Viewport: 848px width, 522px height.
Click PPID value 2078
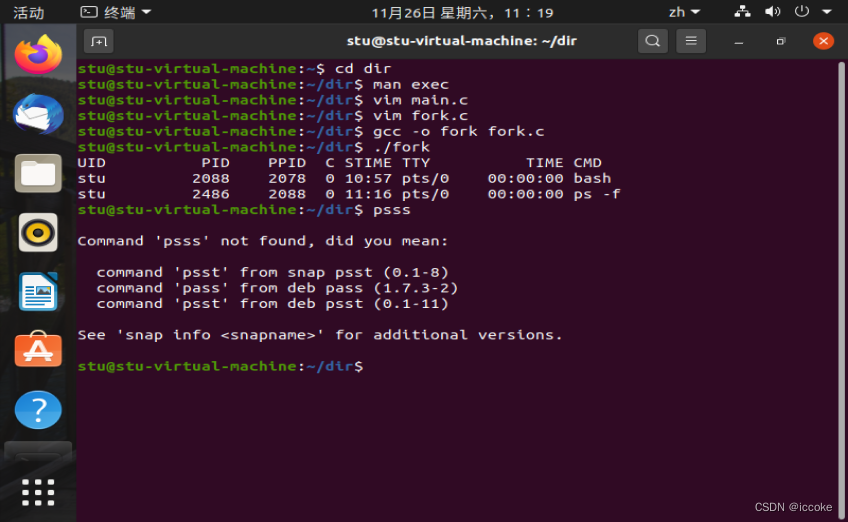coord(287,179)
